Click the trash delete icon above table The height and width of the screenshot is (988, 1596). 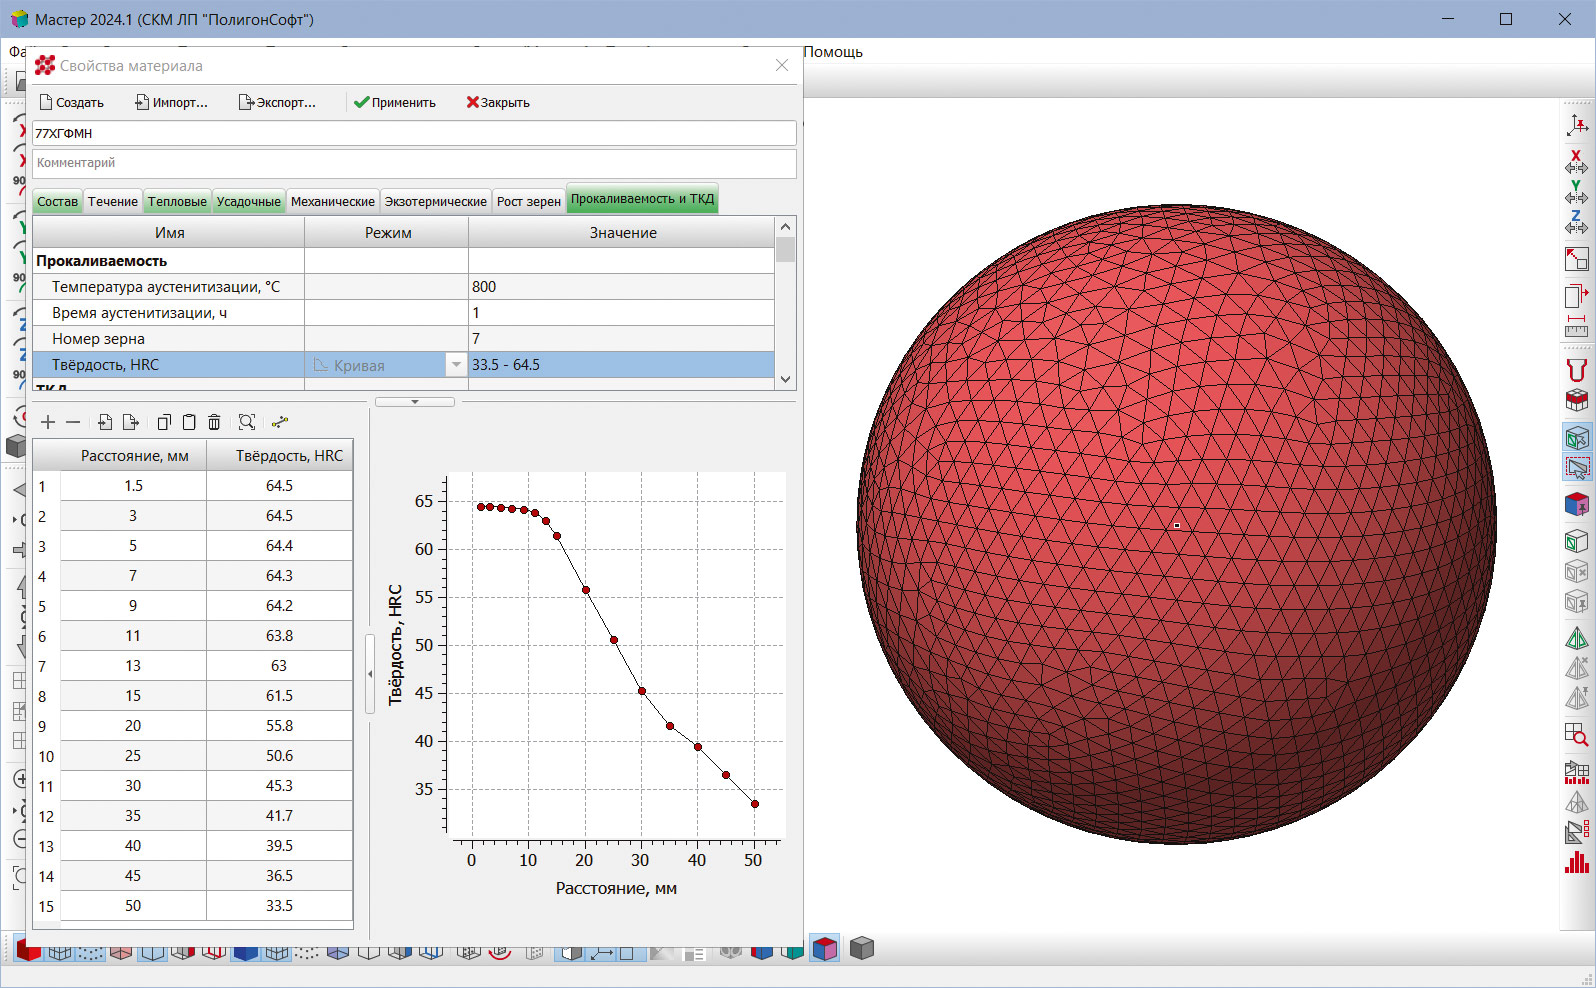pyautogui.click(x=214, y=422)
